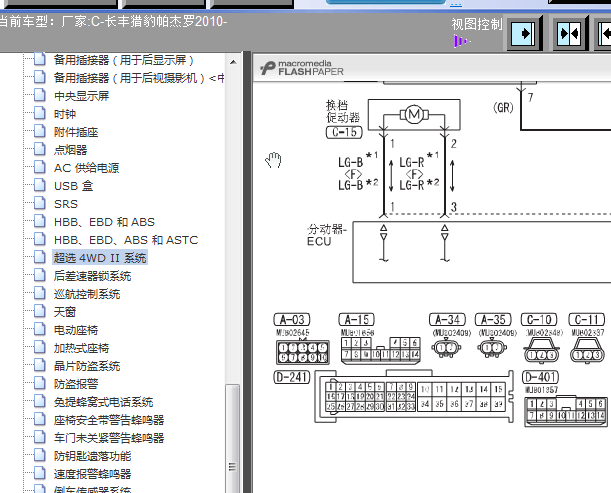Viewport: 611px width, 493px height.
Task: Click the tree panel scrollbar thumb
Action: (233, 438)
